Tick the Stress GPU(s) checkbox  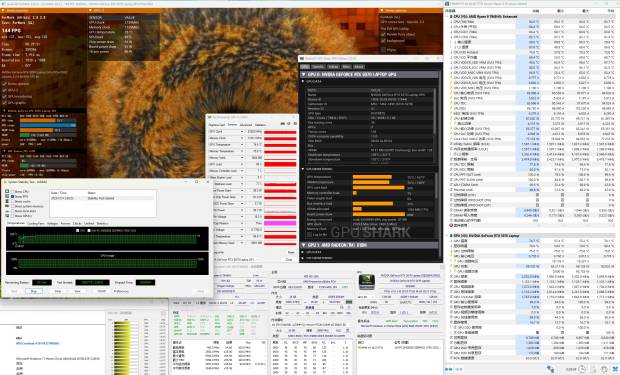[13, 216]
